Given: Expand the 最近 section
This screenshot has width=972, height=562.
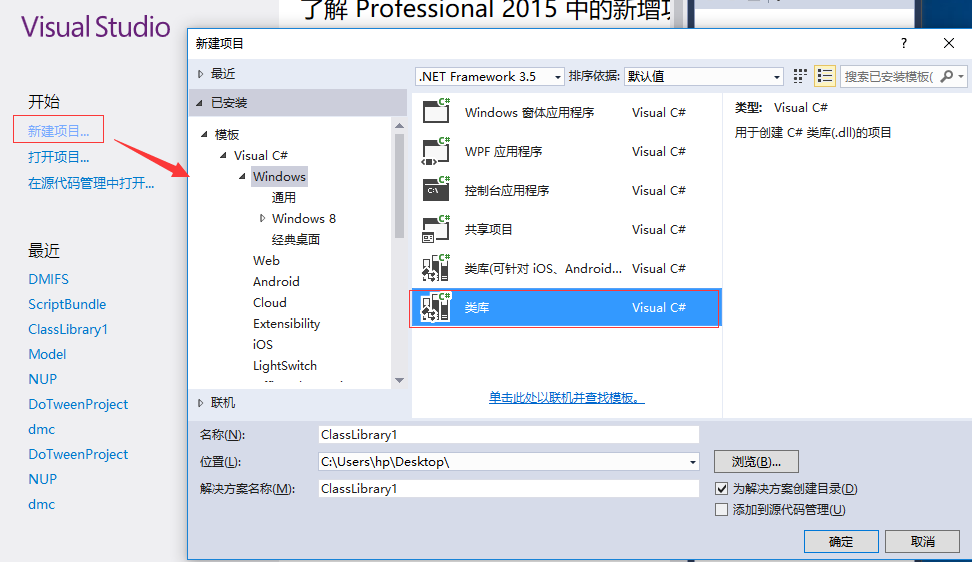Looking at the screenshot, I should click(x=200, y=74).
